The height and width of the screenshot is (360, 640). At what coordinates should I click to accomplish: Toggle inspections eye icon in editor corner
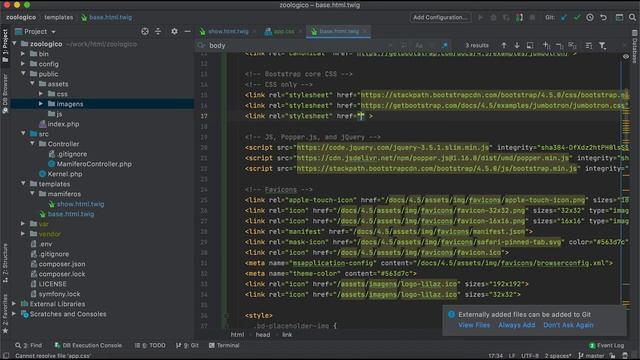(x=626, y=56)
